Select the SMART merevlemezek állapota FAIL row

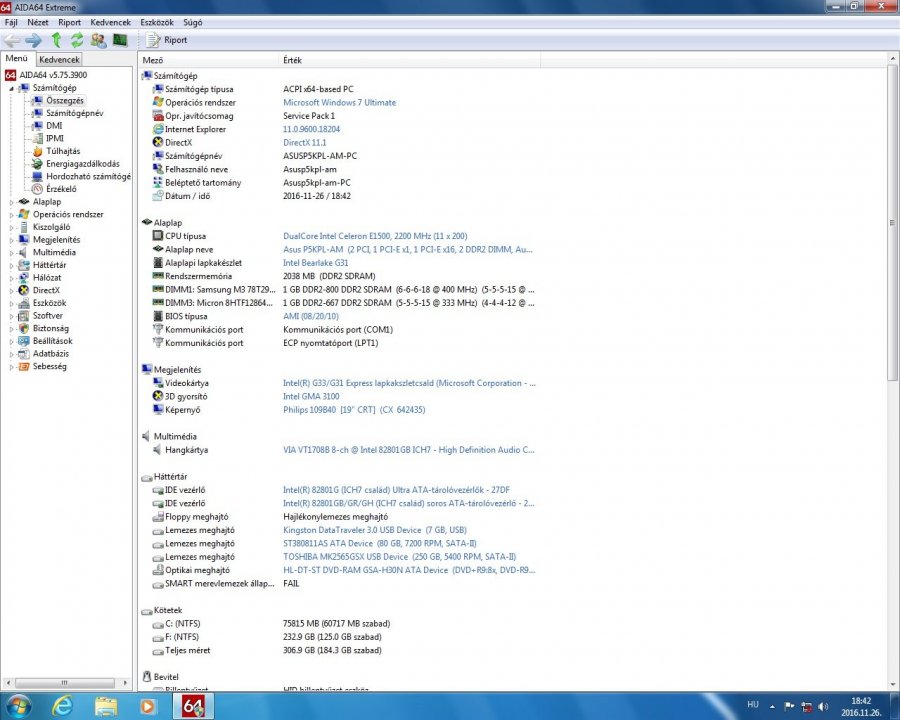[x=339, y=584]
